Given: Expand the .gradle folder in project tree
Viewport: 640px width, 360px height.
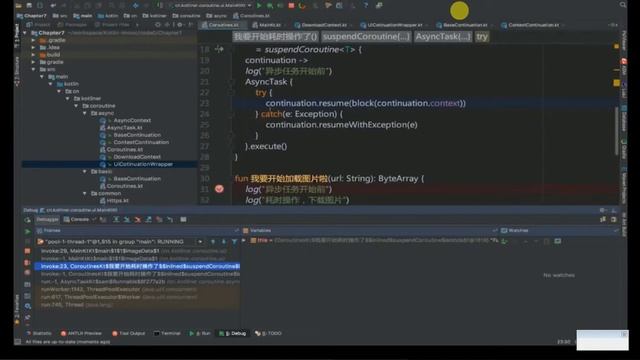Looking at the screenshot, I should pyautogui.click(x=33, y=40).
